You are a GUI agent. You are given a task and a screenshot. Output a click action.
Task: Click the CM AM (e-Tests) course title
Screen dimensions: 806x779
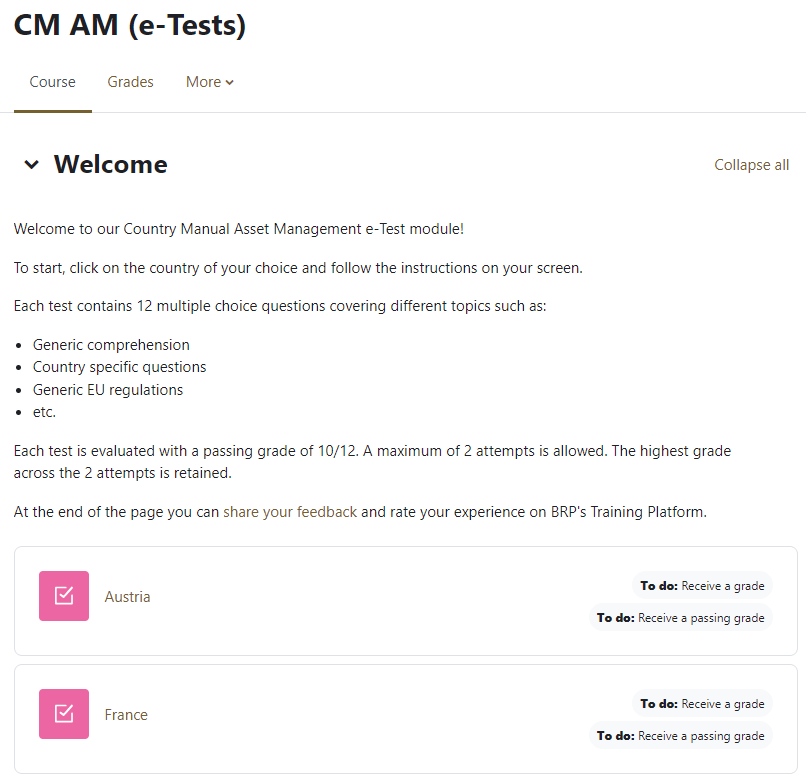coord(130,26)
